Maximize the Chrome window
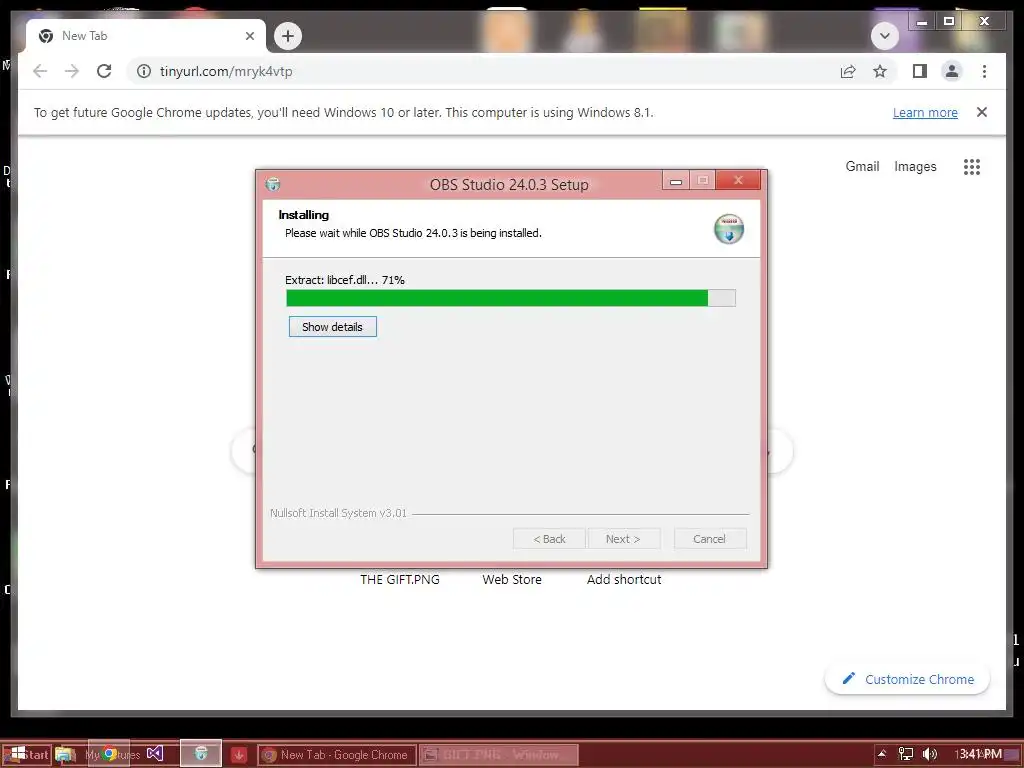The width and height of the screenshot is (1024, 768). click(949, 22)
